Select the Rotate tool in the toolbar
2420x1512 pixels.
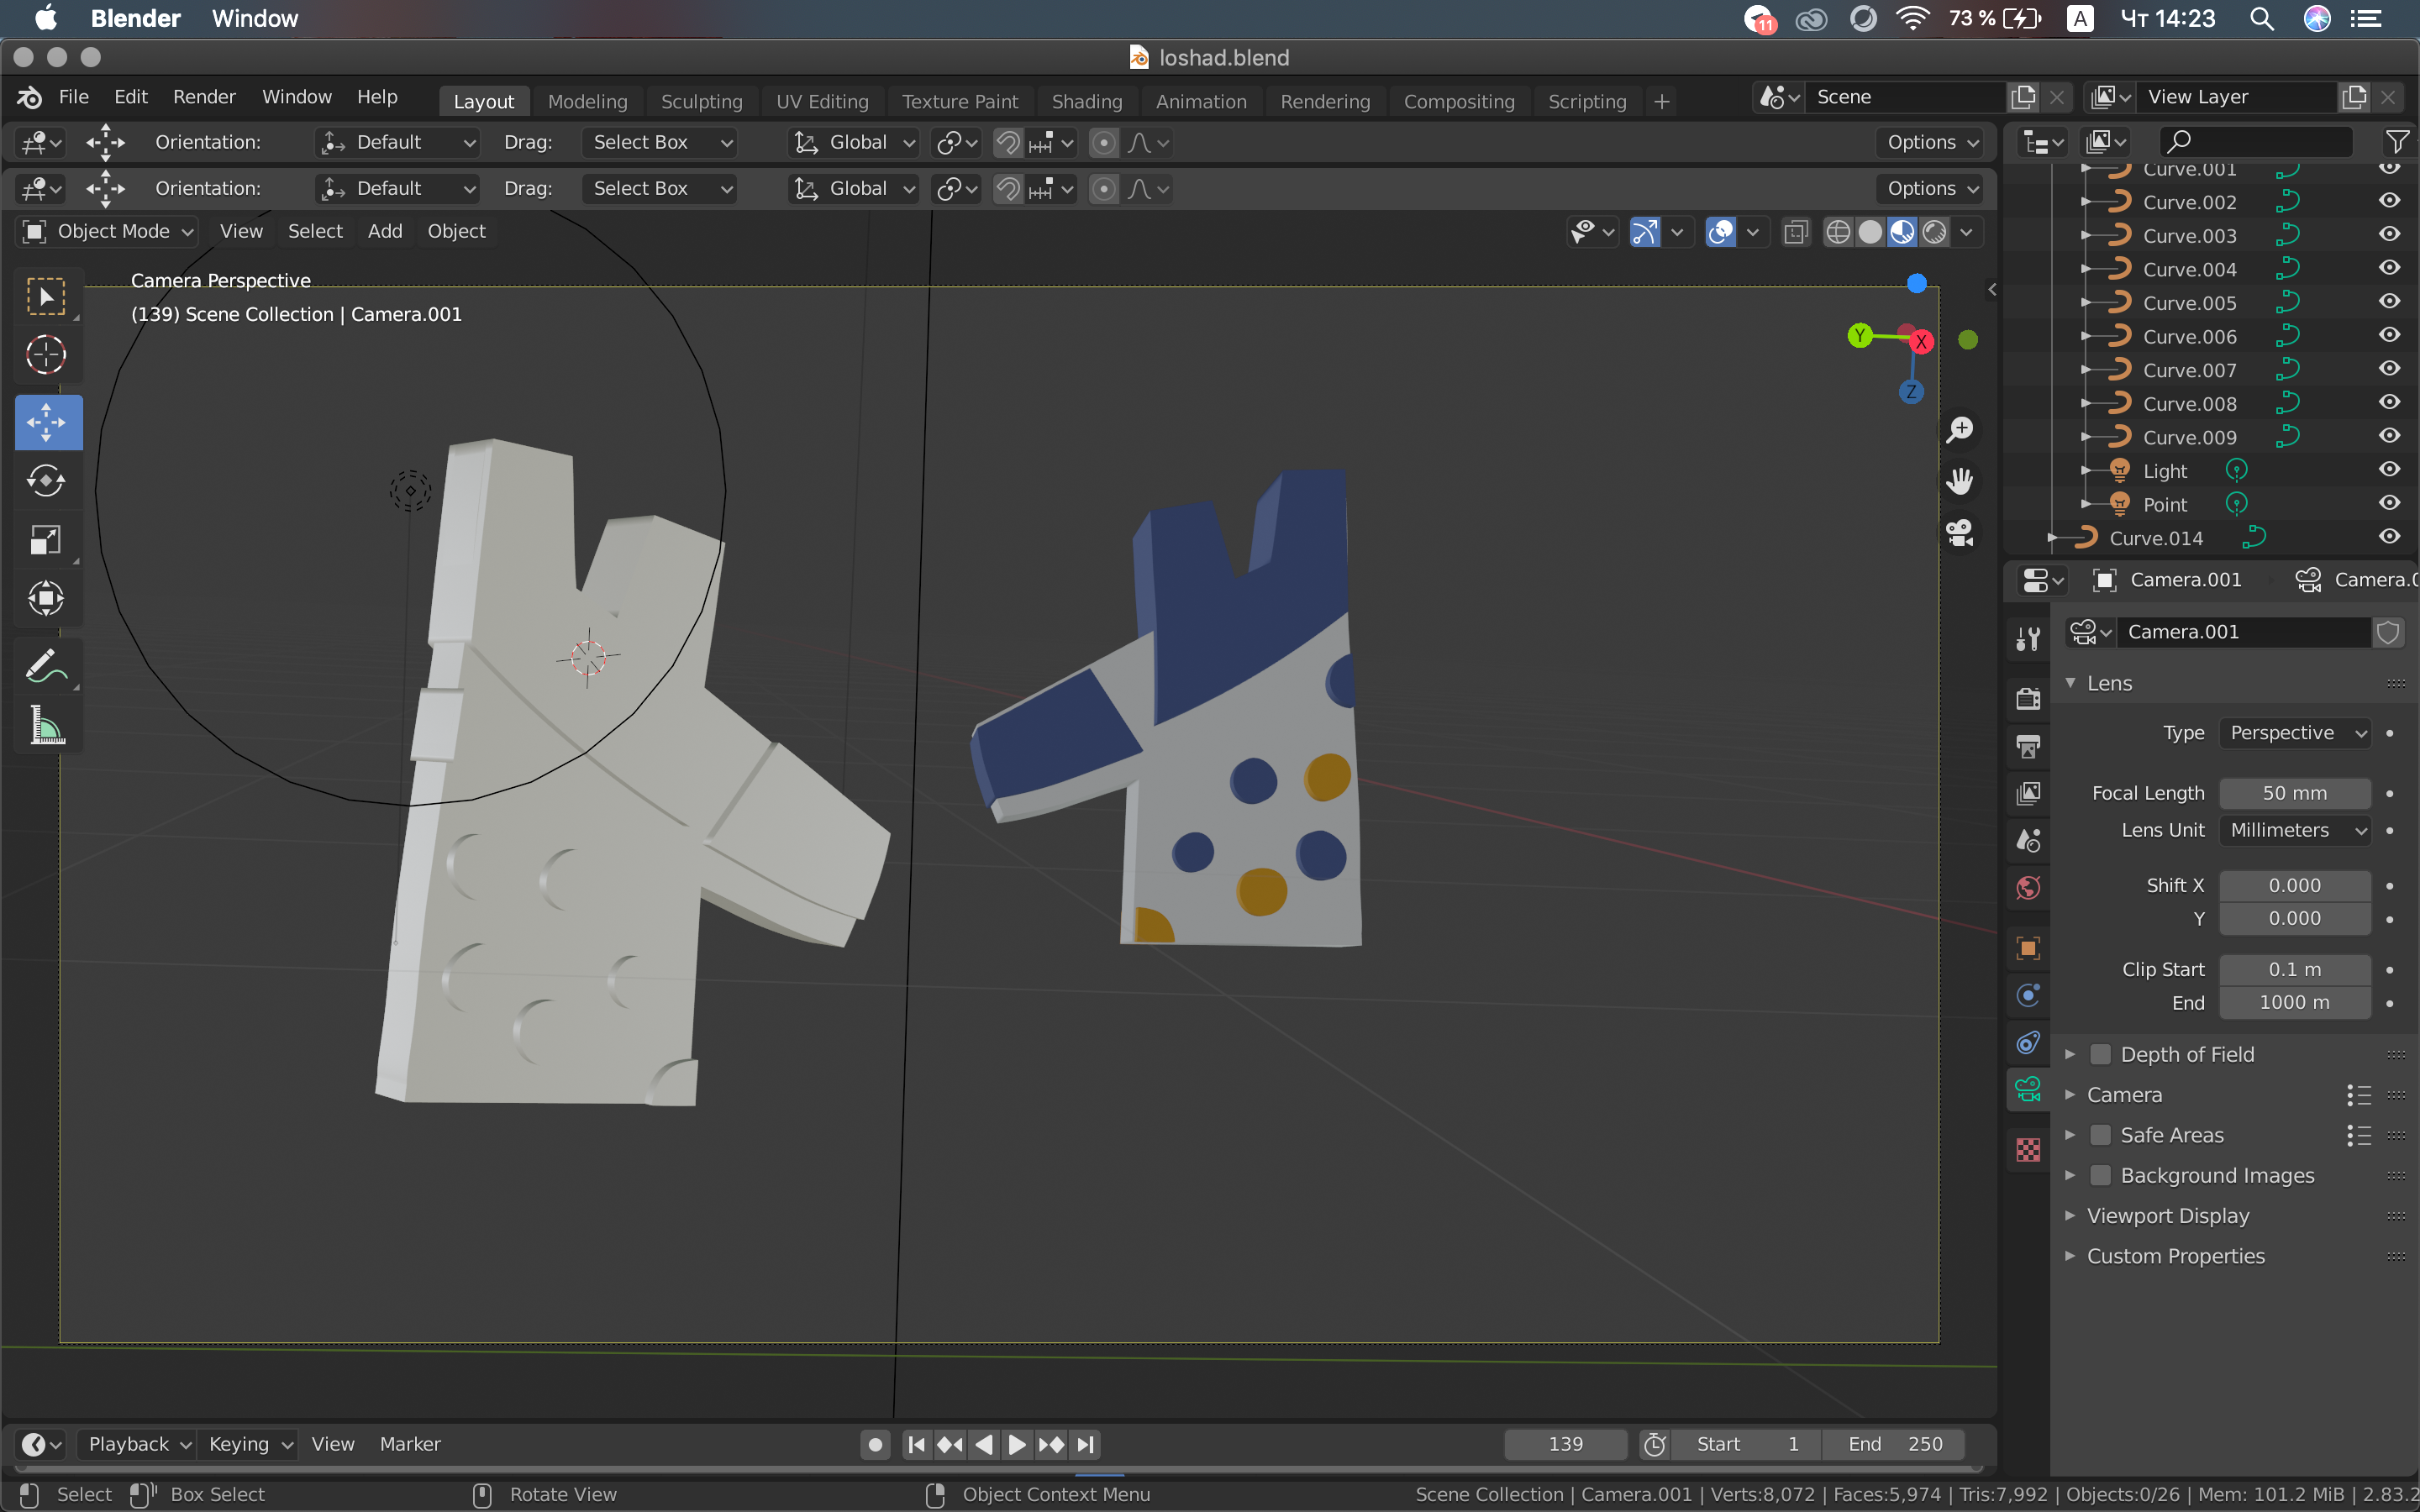(47, 481)
